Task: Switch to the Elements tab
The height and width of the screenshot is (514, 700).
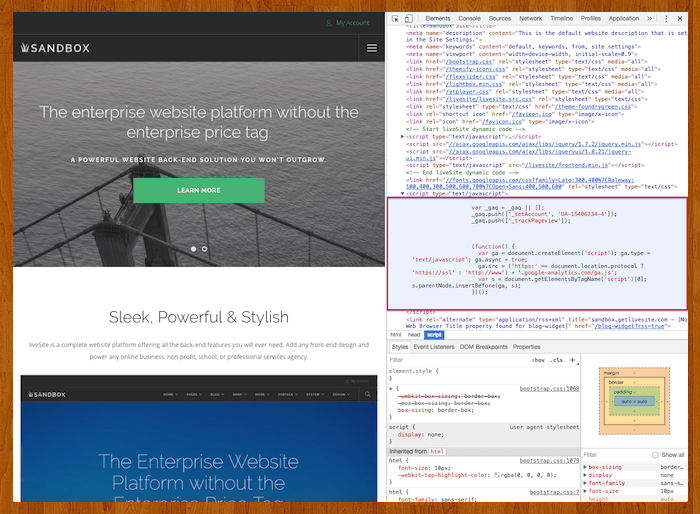Action: click(438, 19)
